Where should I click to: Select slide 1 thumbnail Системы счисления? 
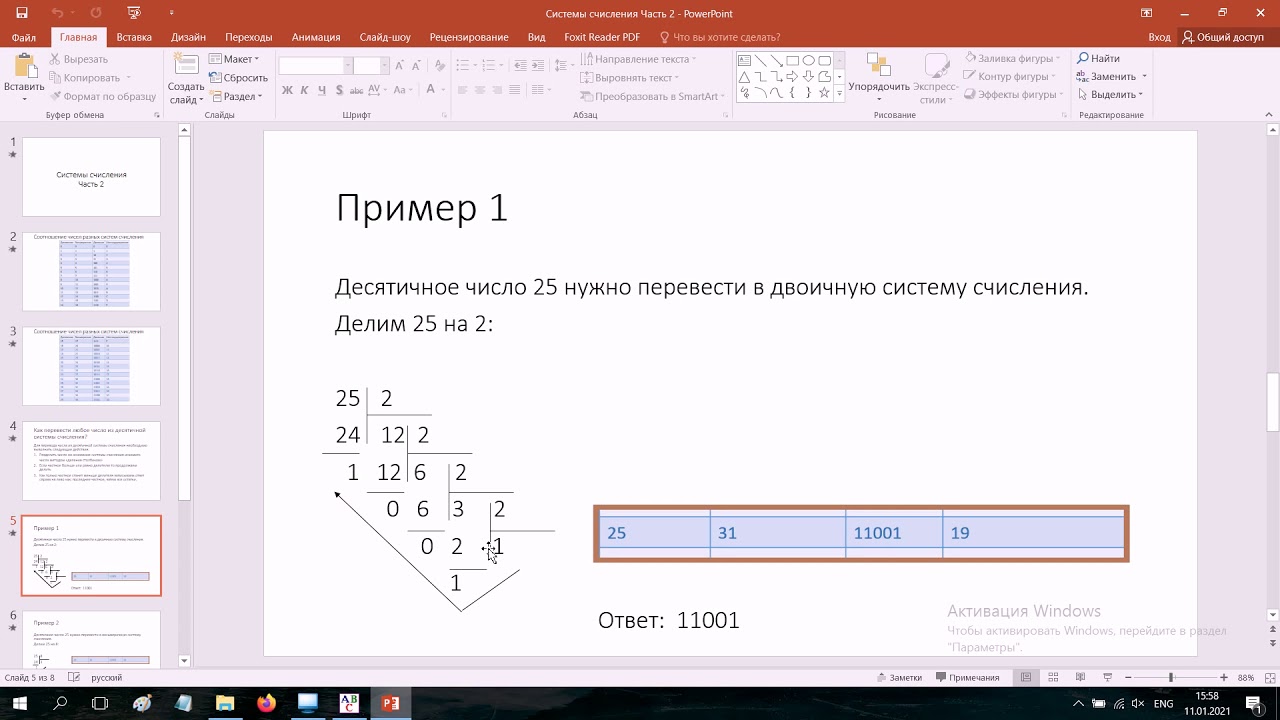[x=91, y=177]
